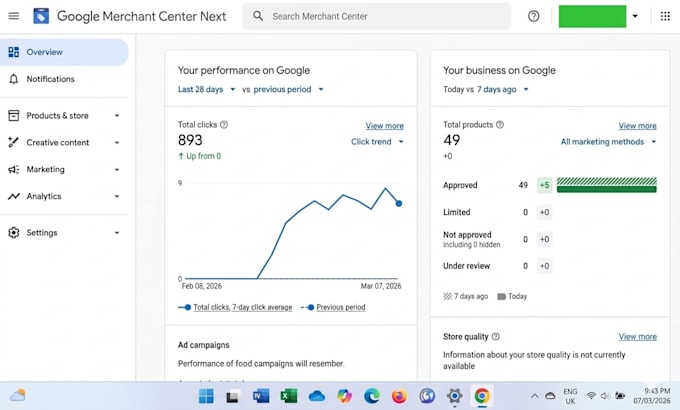Click the Store quality info icon
Screen dimensions: 680x410
[x=496, y=336]
